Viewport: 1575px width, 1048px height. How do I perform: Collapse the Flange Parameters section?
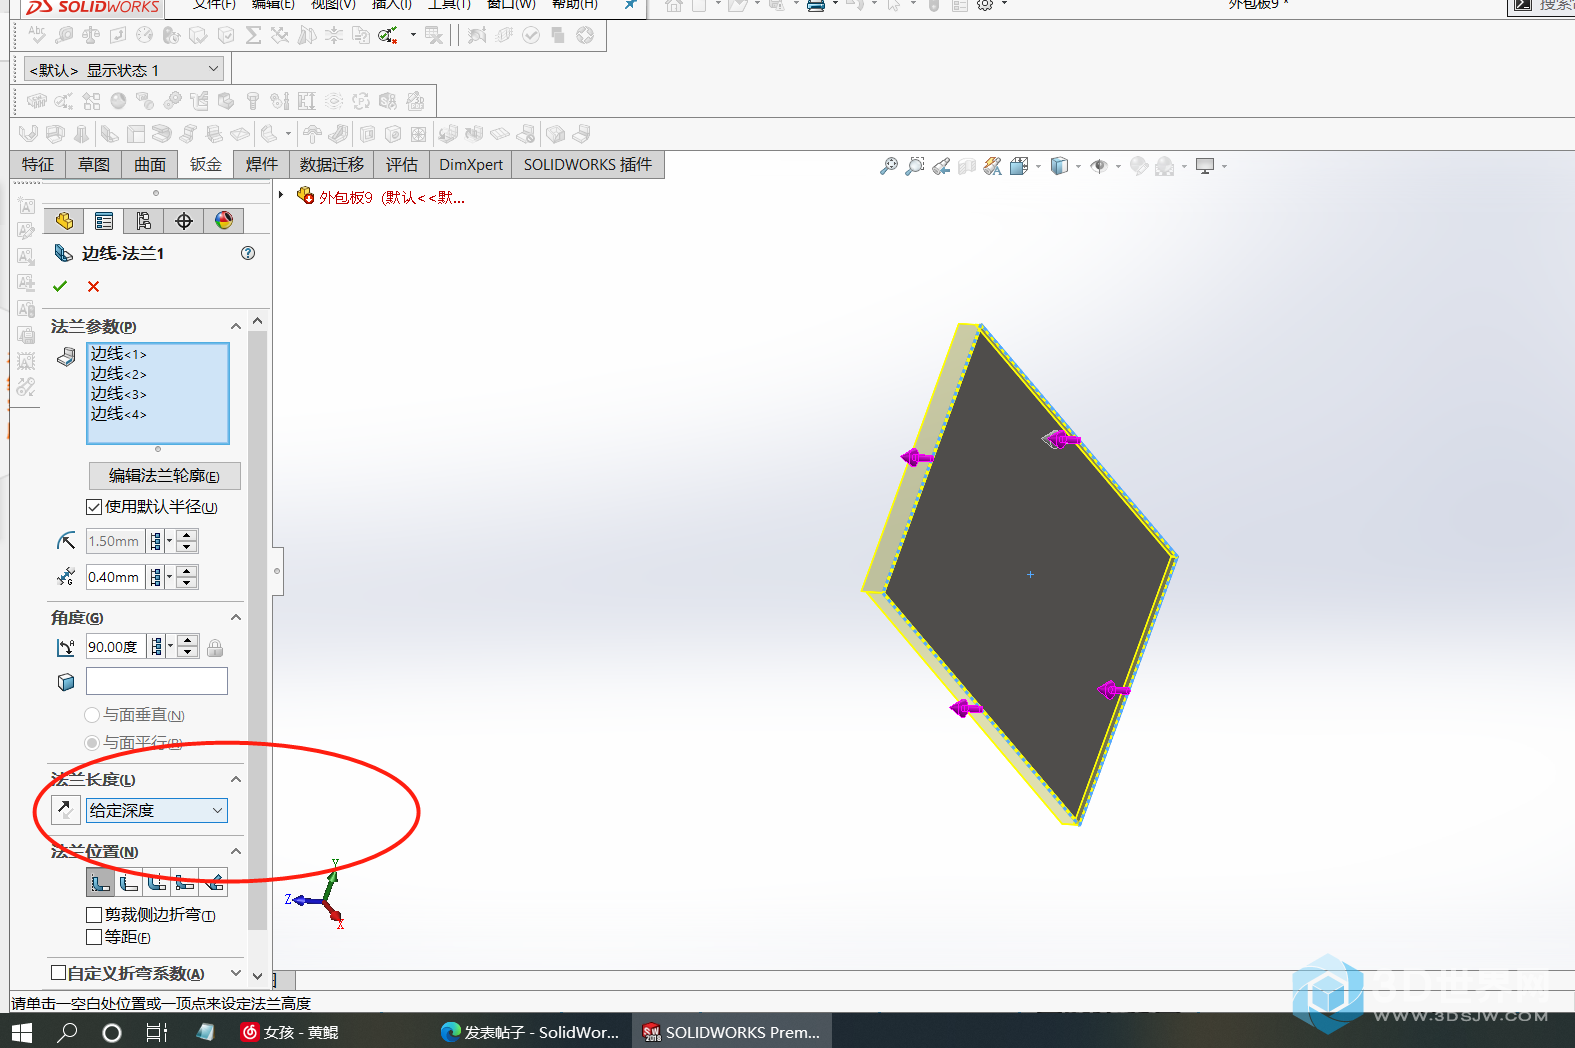(236, 326)
